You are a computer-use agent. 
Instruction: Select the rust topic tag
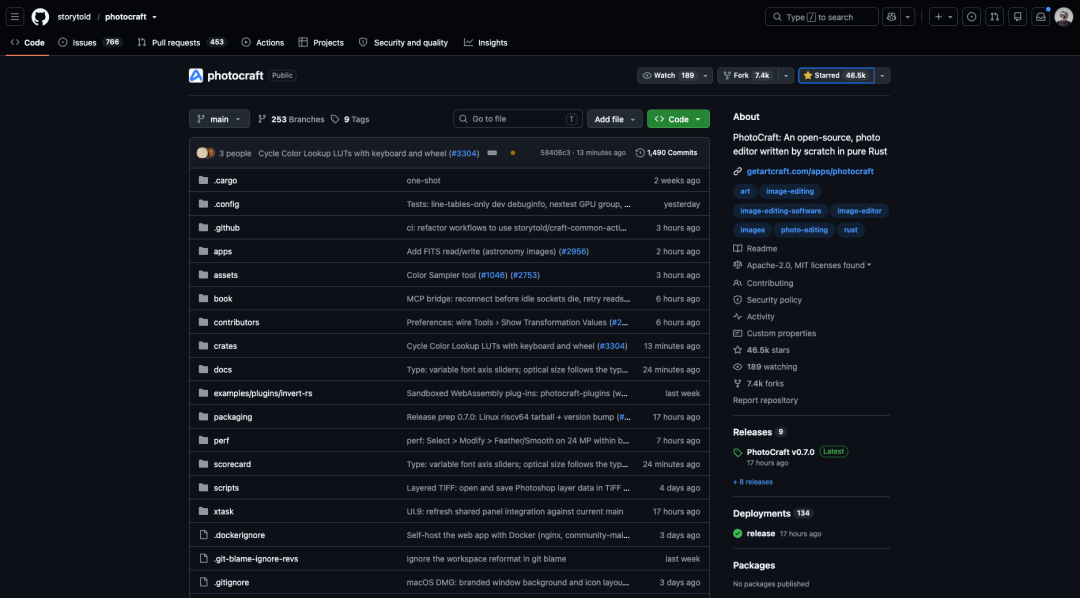851,230
